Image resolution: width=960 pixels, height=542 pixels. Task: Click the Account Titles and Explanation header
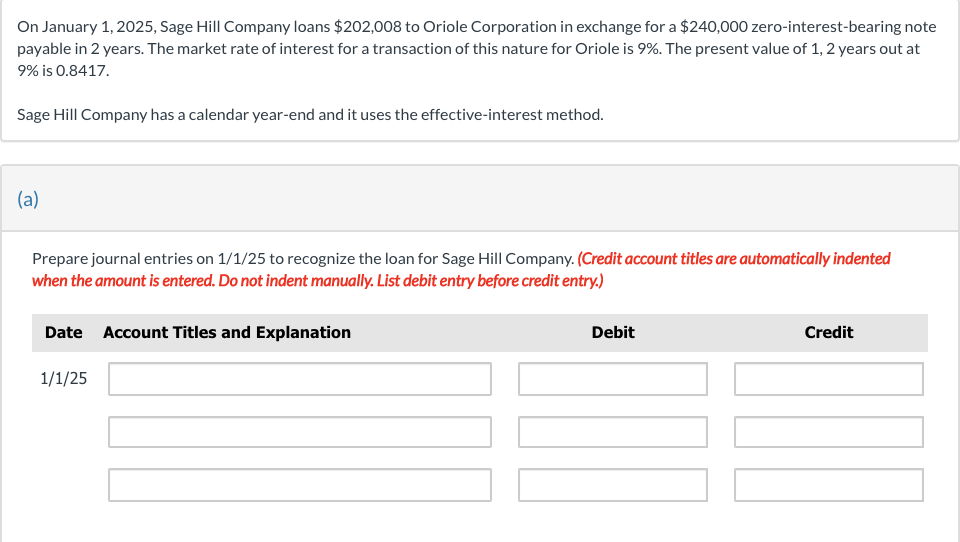point(227,333)
